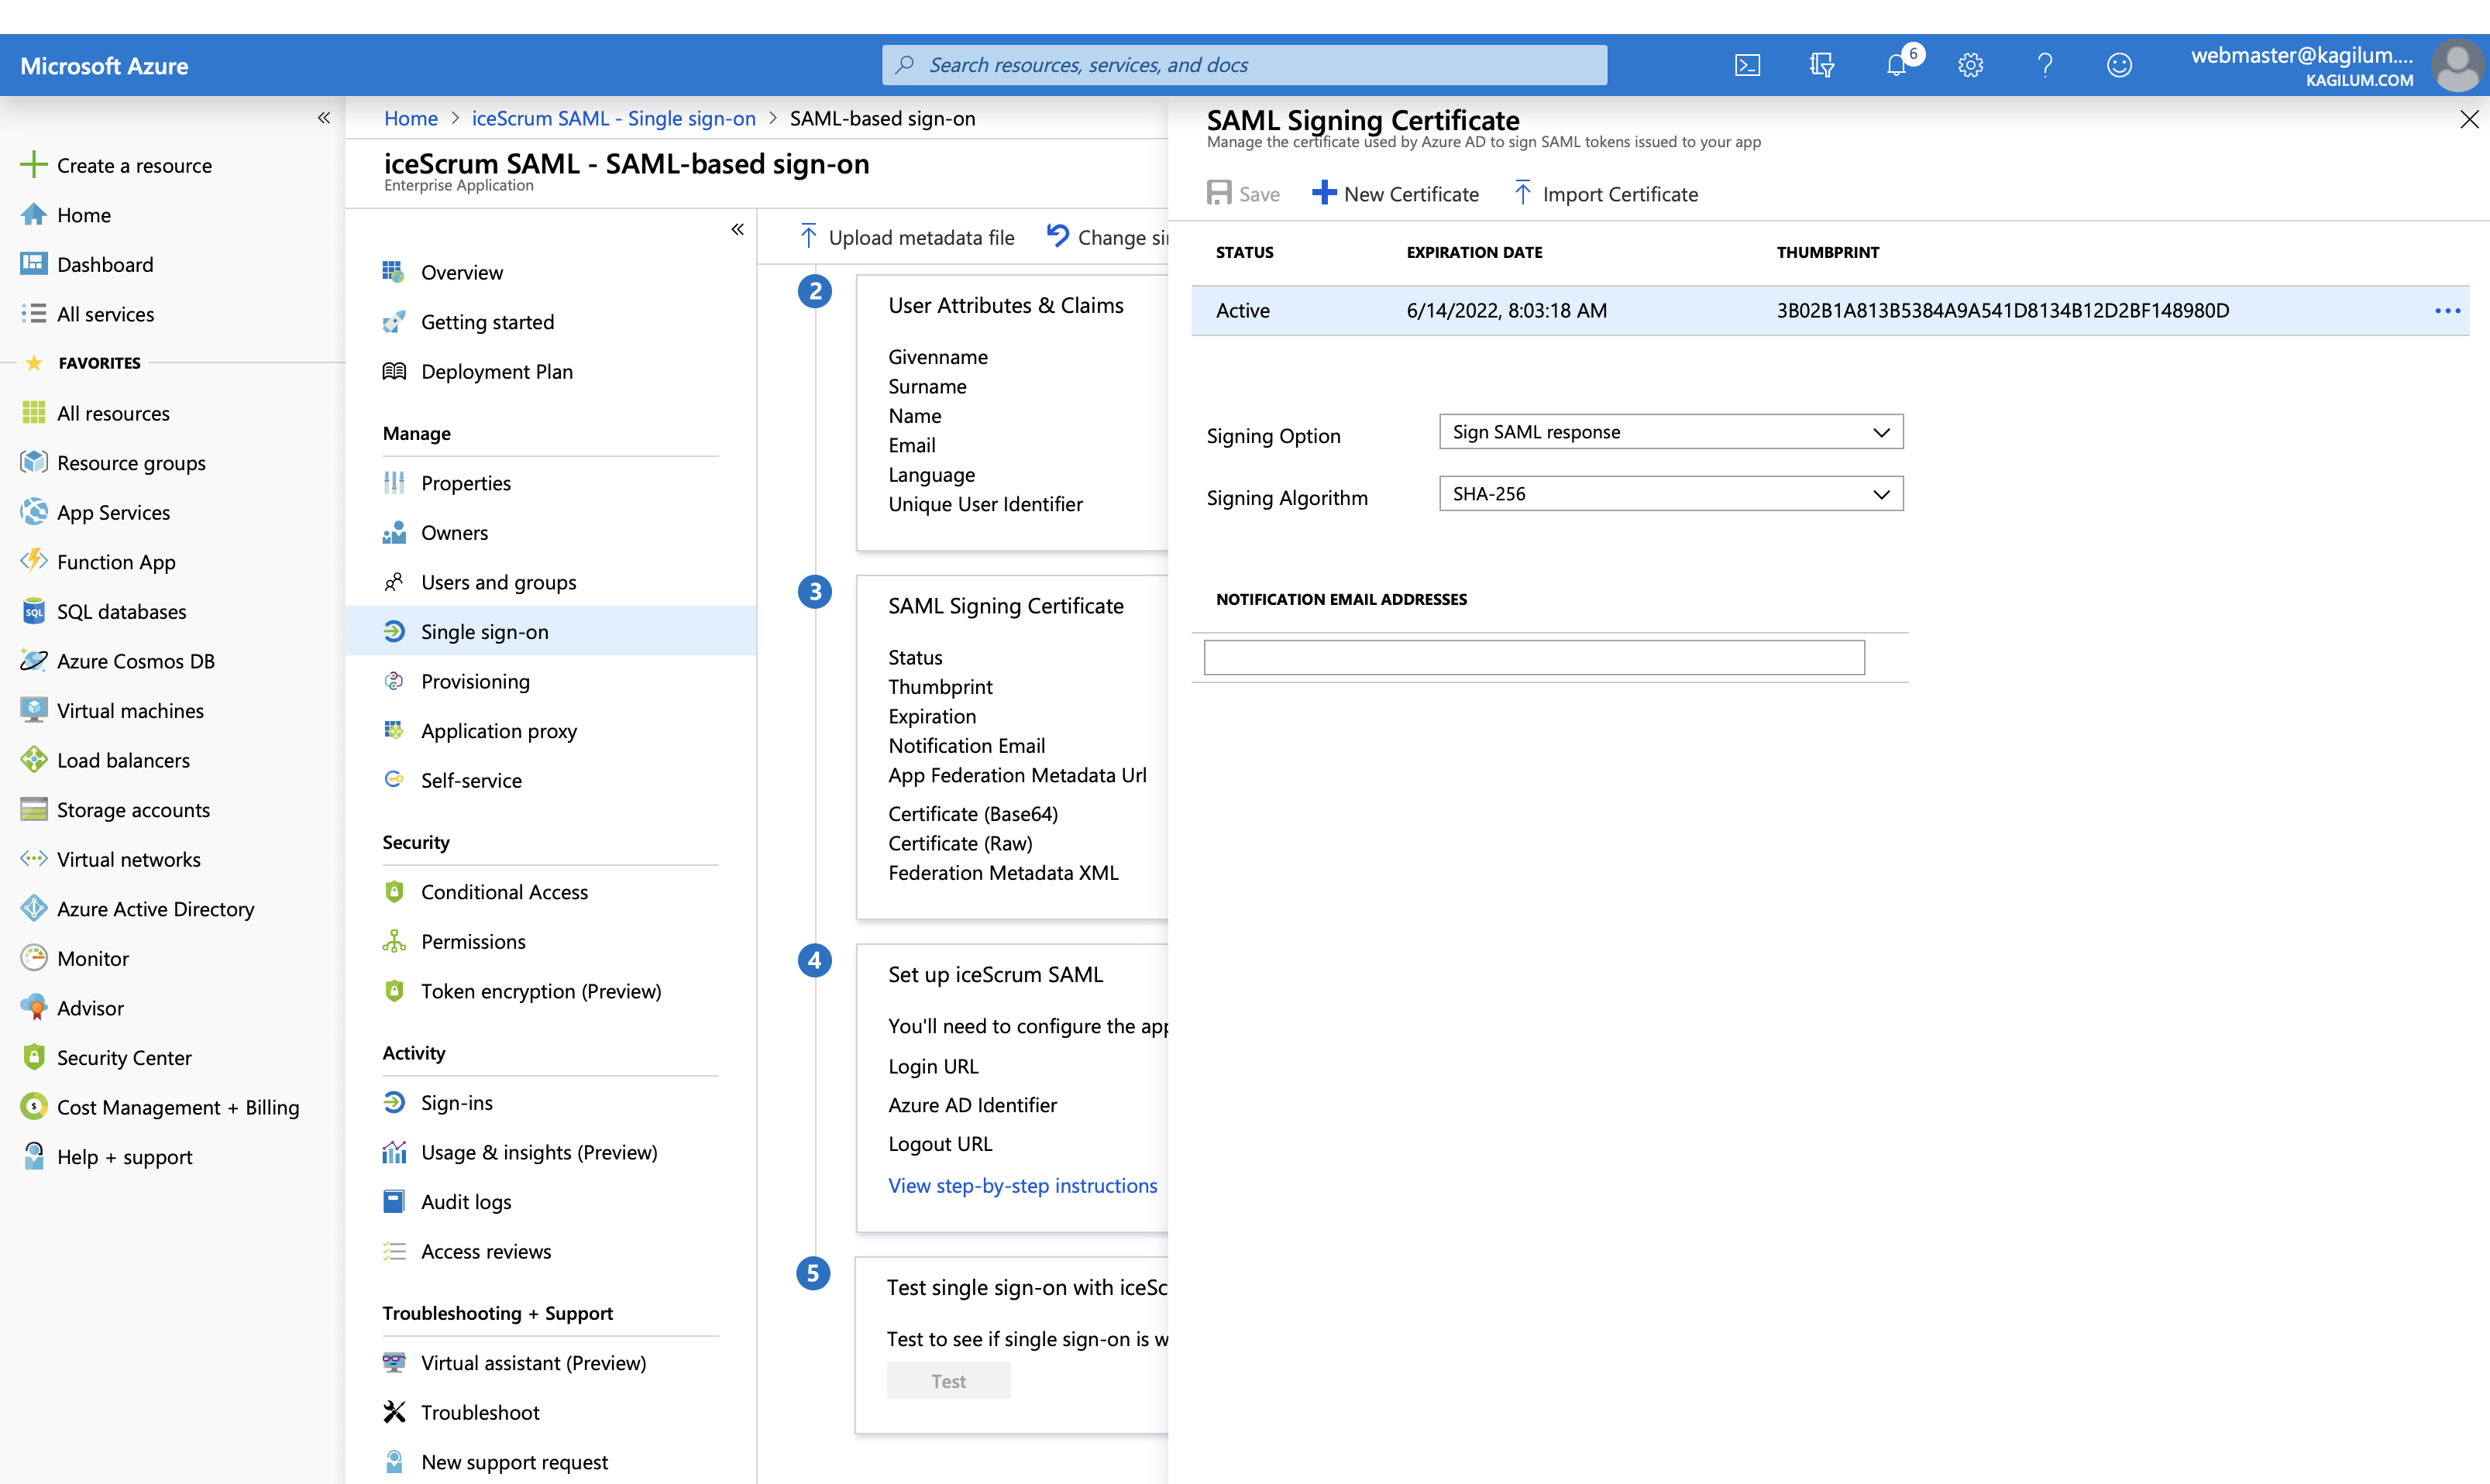
Task: Click New Certificate button
Action: (1395, 193)
